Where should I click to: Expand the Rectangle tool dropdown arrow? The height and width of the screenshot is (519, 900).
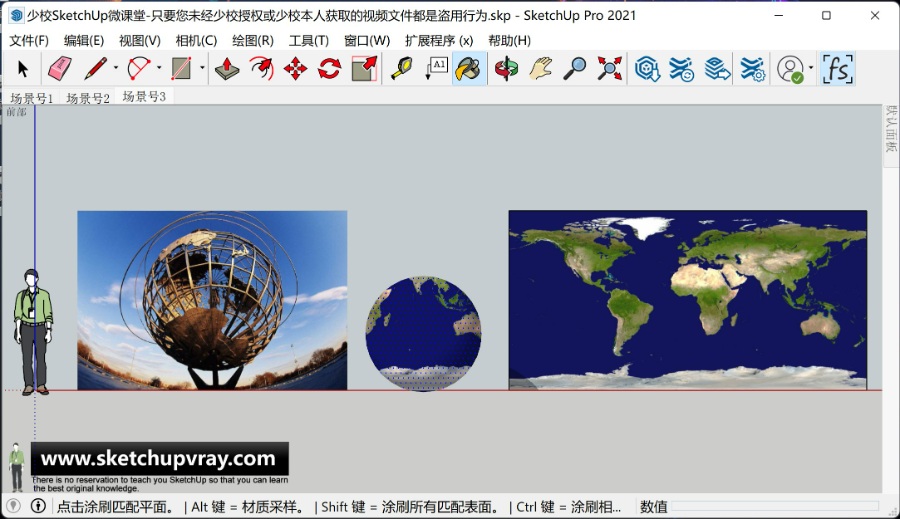tap(202, 68)
